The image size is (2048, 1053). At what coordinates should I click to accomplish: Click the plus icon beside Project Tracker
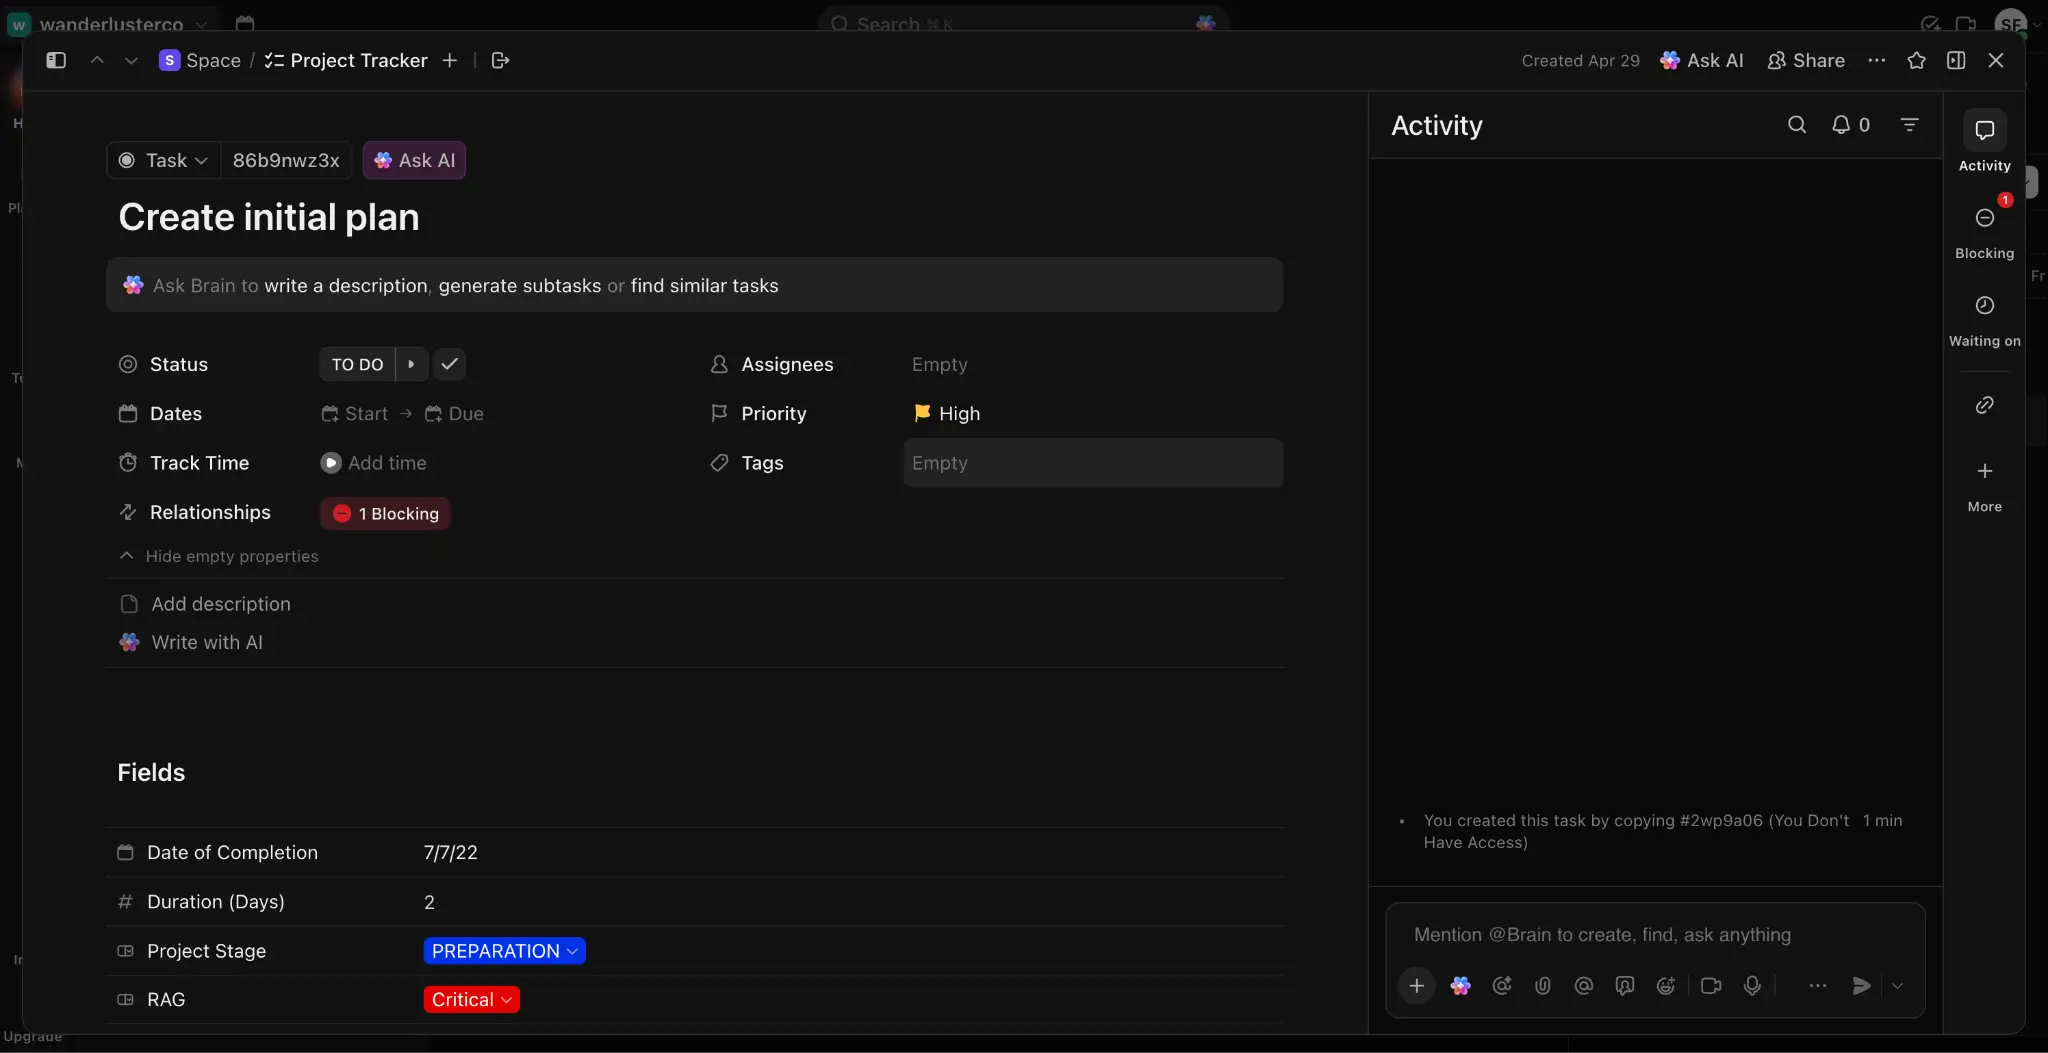[x=450, y=60]
